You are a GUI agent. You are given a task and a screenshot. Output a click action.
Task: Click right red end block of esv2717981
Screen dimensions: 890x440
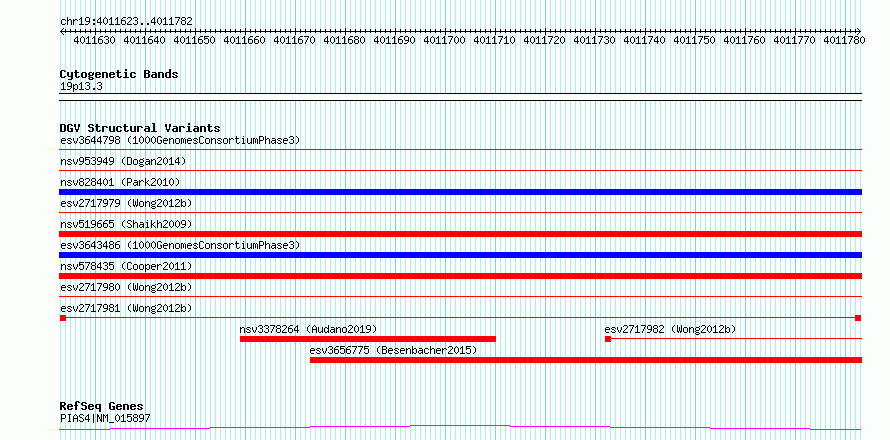click(858, 318)
